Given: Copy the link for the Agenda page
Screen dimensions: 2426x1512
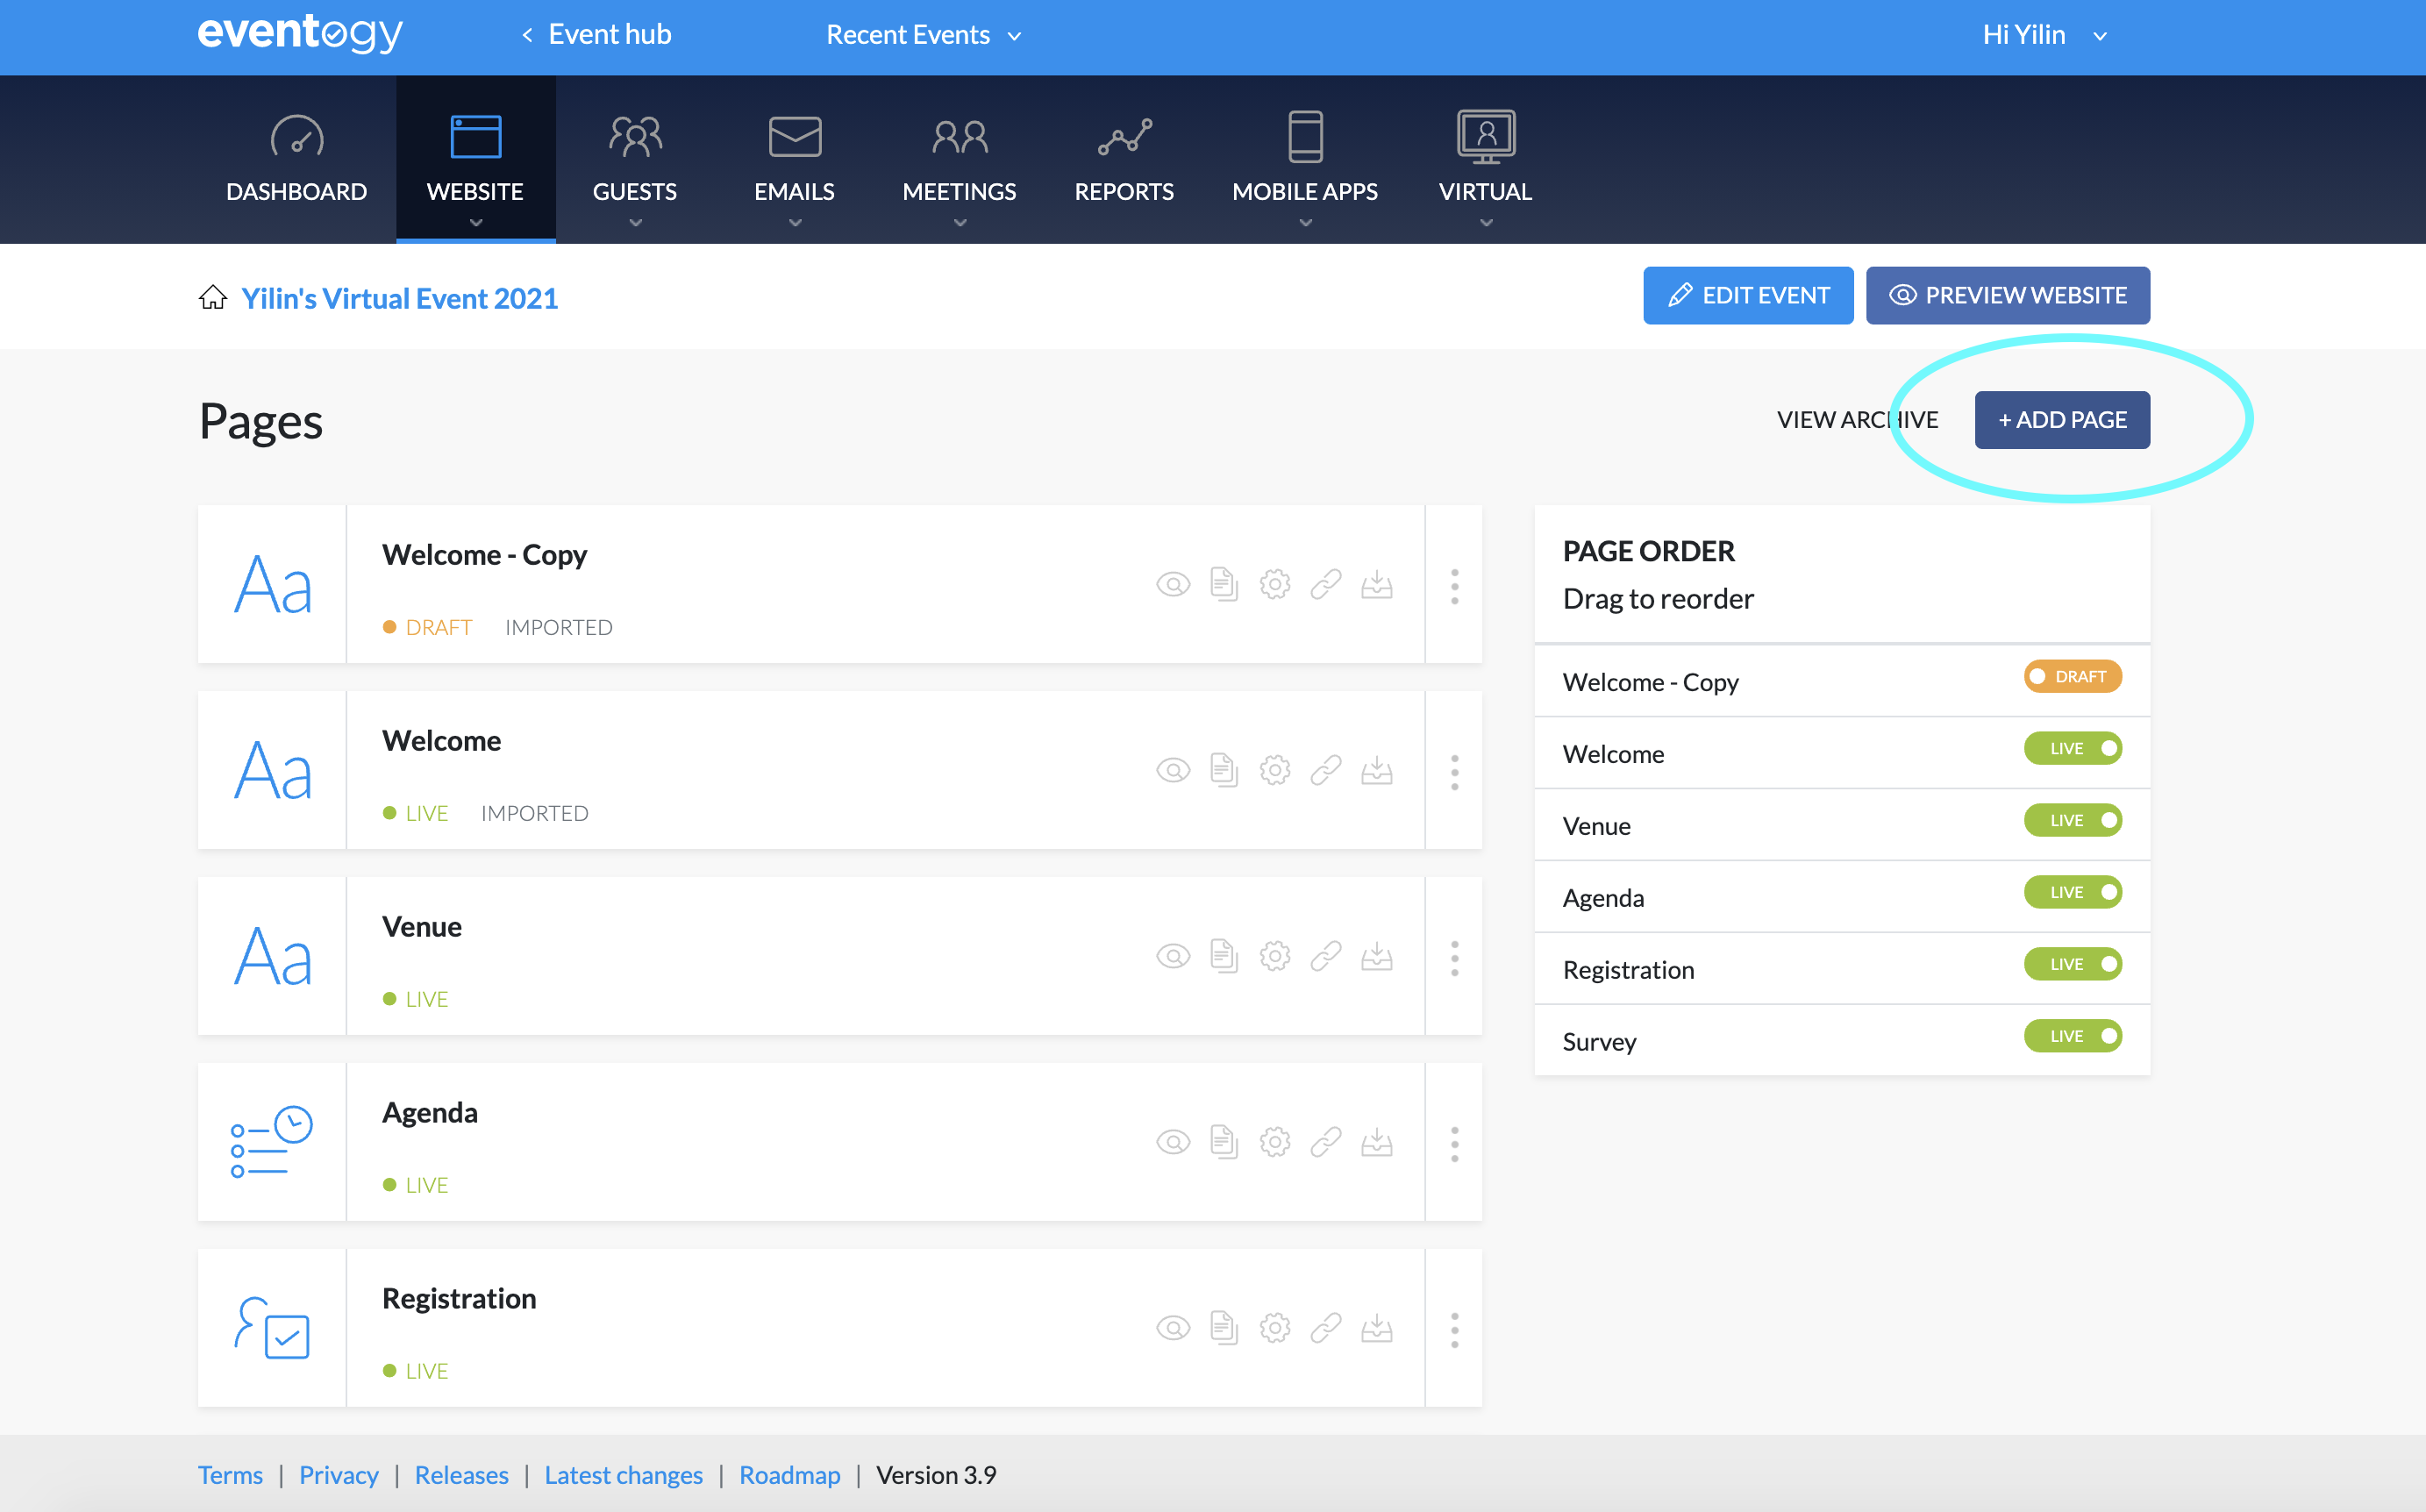Looking at the screenshot, I should (1327, 1142).
